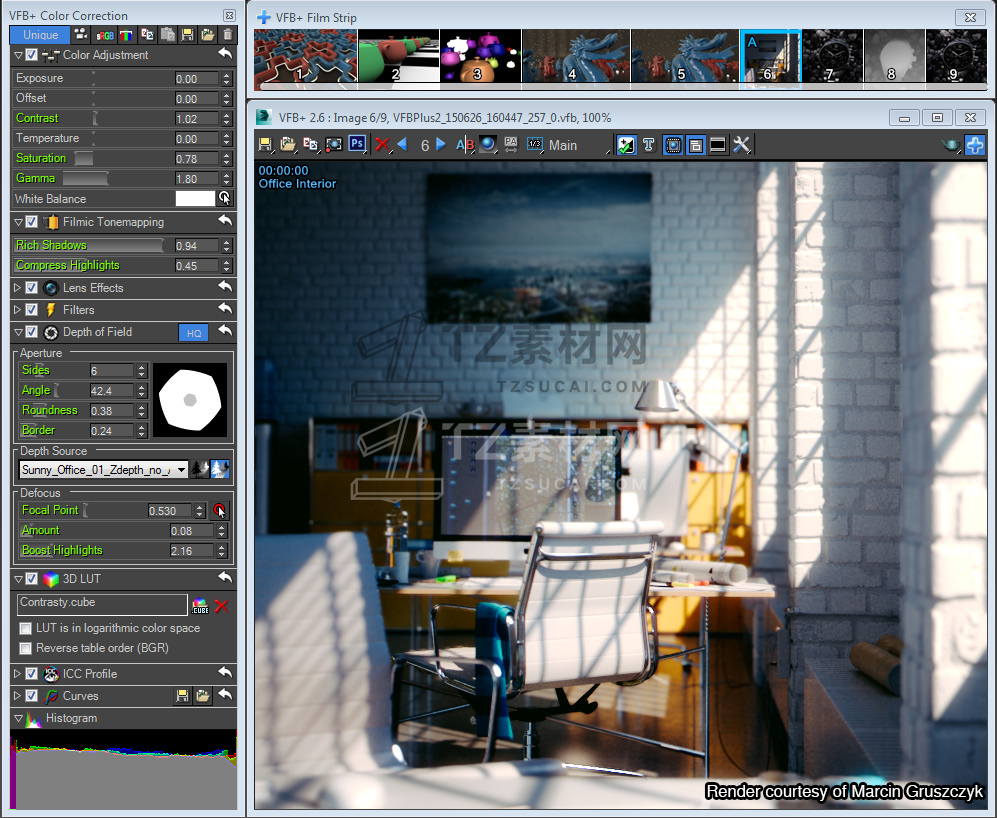
Task: Click the Contrasty.cube file field
Action: [x=102, y=604]
